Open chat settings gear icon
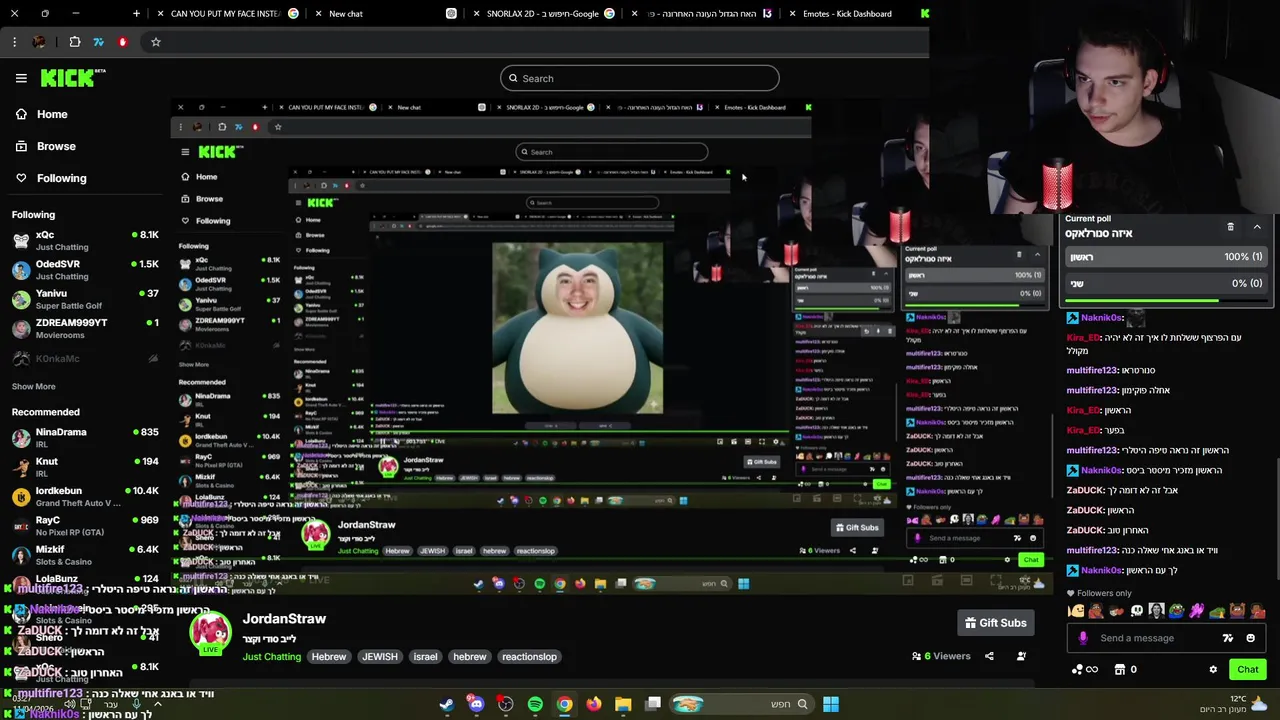The height and width of the screenshot is (720, 1280). coord(1213,670)
